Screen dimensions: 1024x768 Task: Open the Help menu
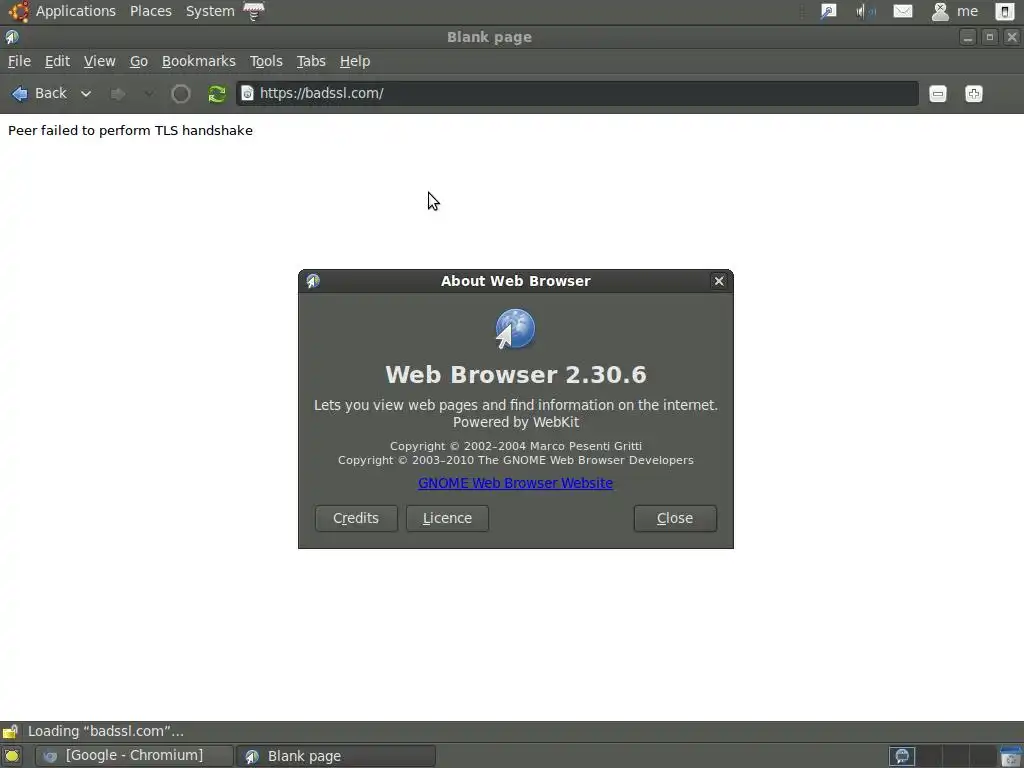pyautogui.click(x=355, y=61)
